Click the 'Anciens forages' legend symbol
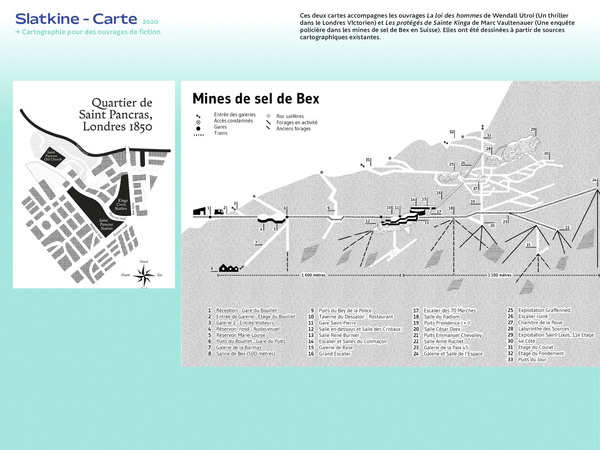This screenshot has width=600, height=450. click(x=268, y=128)
